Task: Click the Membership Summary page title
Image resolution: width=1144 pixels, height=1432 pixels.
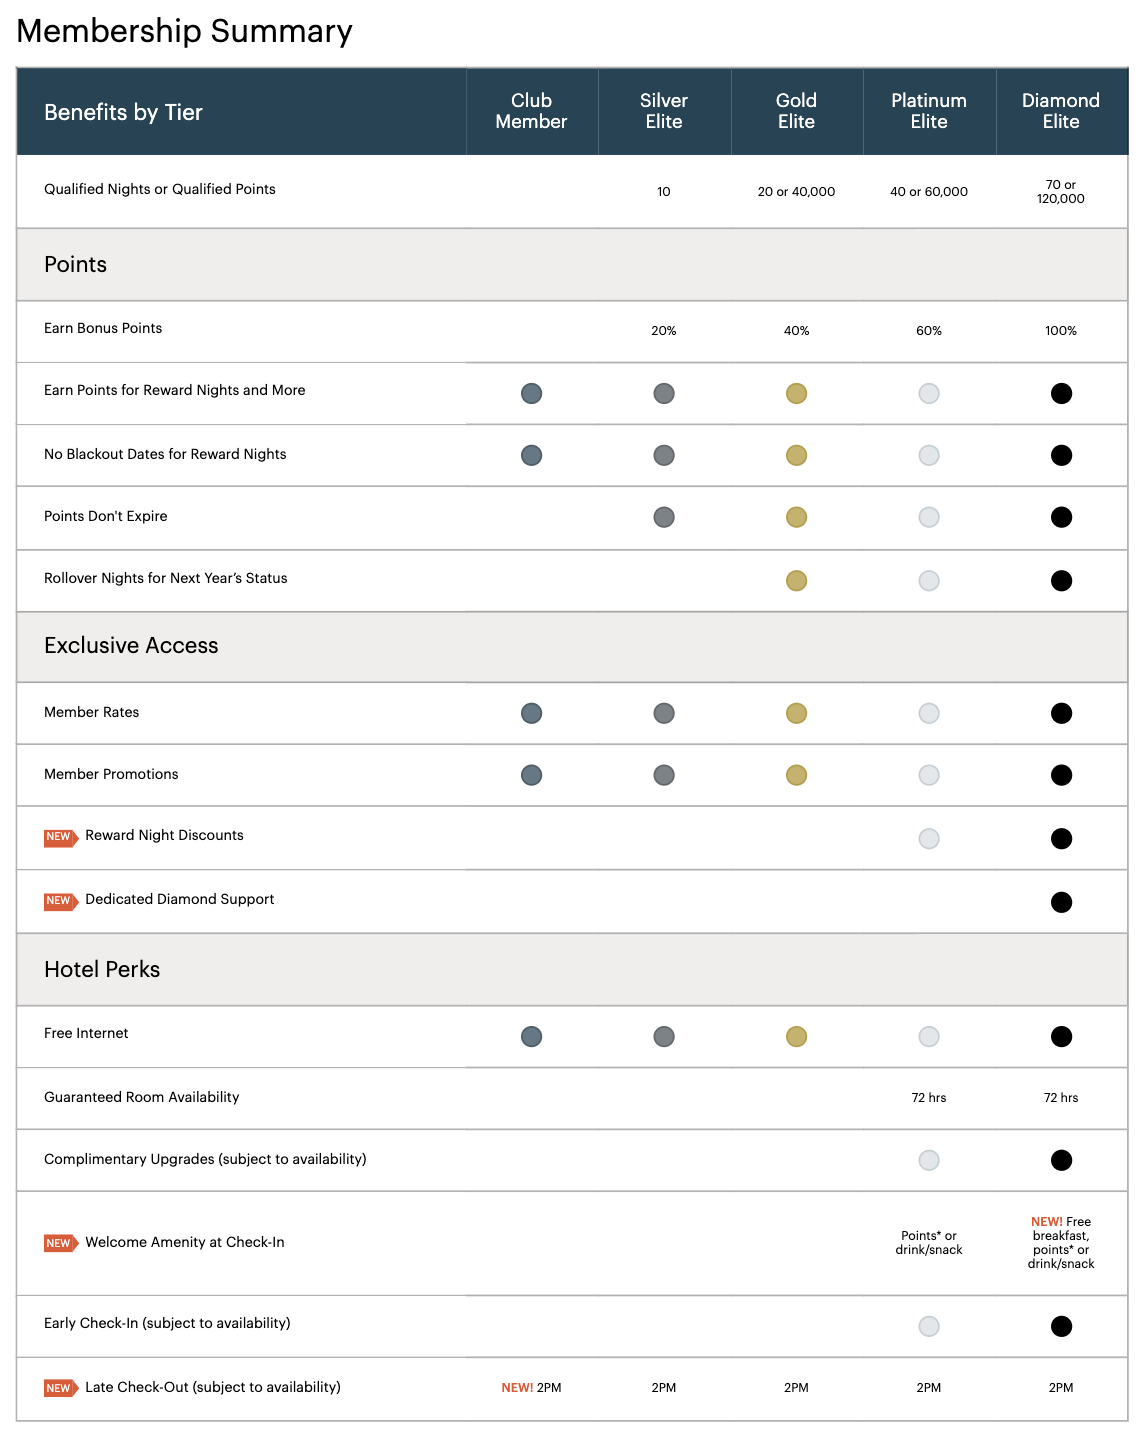Action: coord(185,31)
